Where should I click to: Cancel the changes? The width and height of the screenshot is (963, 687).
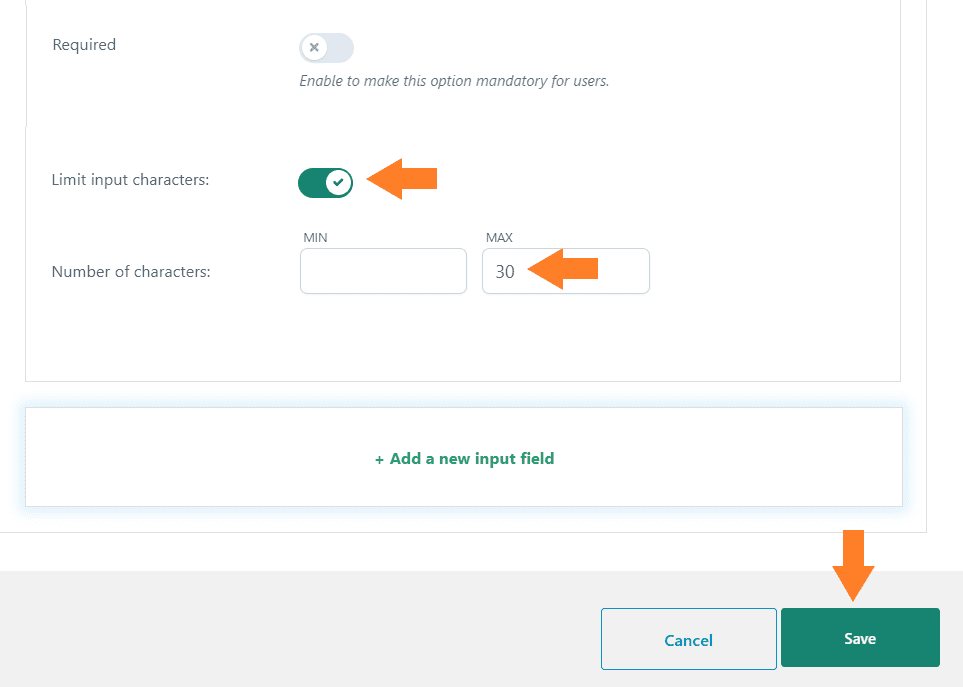(688, 639)
